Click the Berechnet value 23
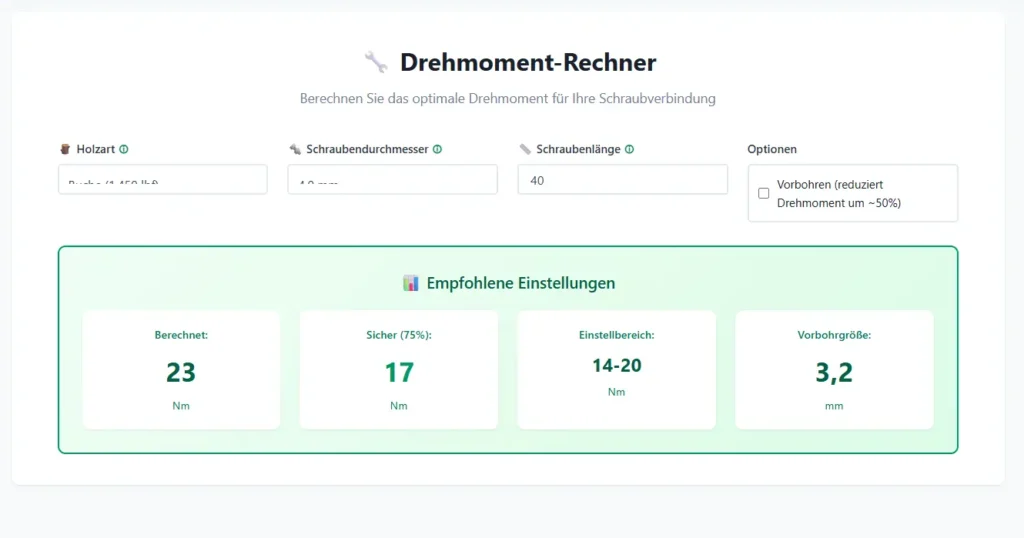The height and width of the screenshot is (538, 1024). click(x=181, y=372)
